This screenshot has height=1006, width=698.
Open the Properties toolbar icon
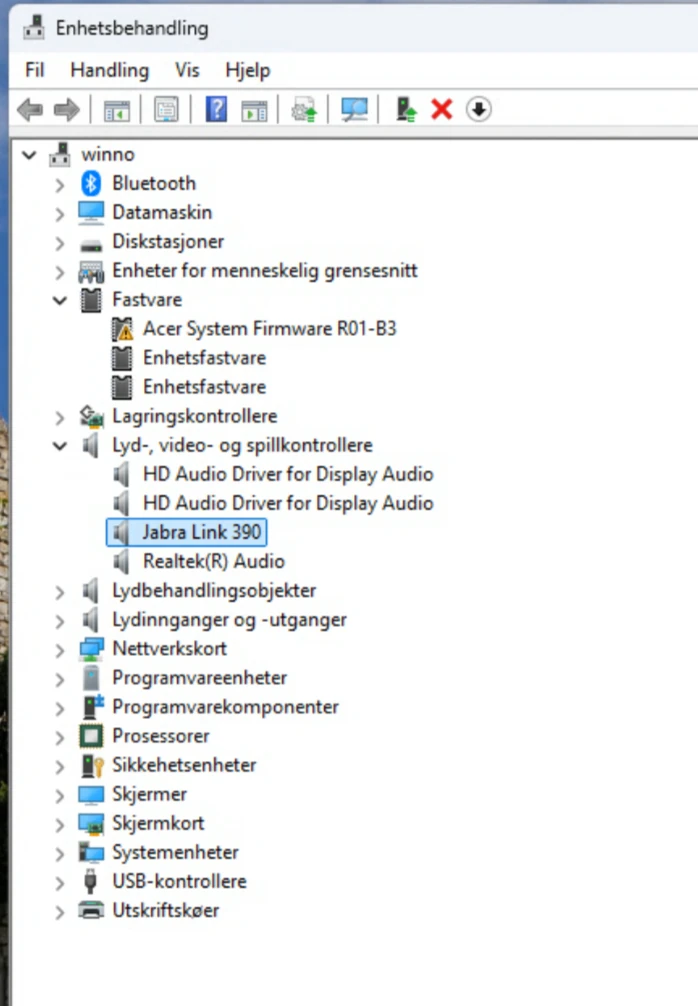(166, 110)
